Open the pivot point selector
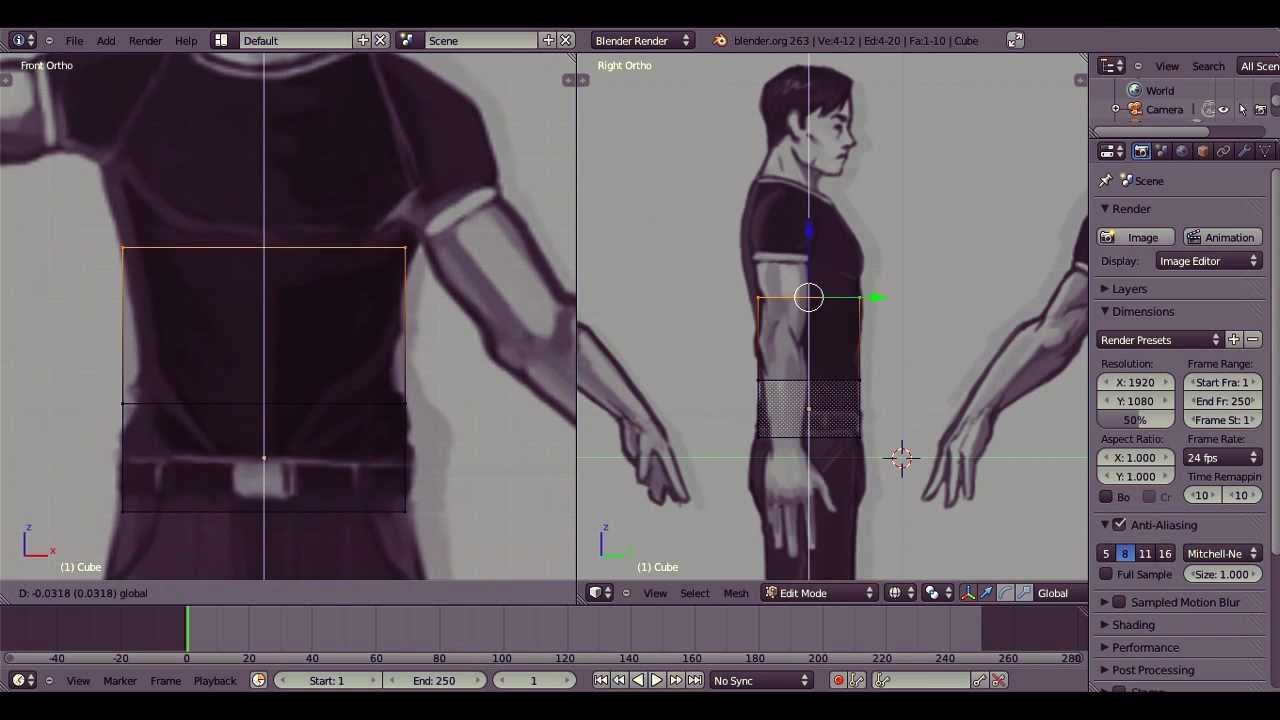Screen dimensions: 1280x720 (x=936, y=593)
